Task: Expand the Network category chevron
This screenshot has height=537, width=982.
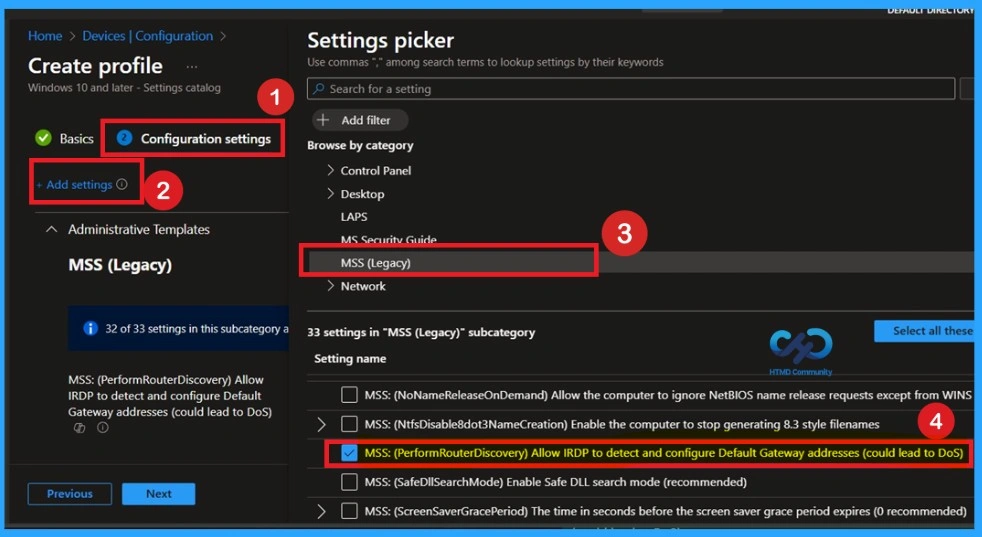Action: tap(331, 286)
